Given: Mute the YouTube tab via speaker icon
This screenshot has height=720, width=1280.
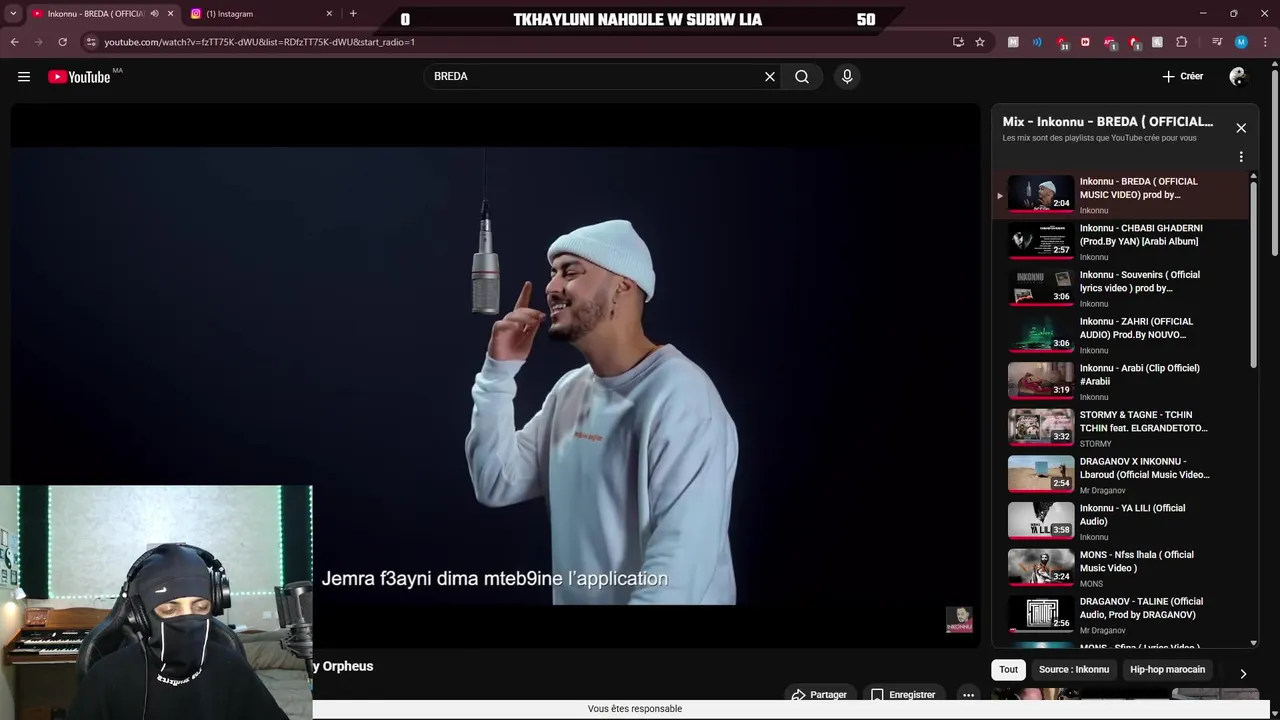Looking at the screenshot, I should (x=154, y=14).
